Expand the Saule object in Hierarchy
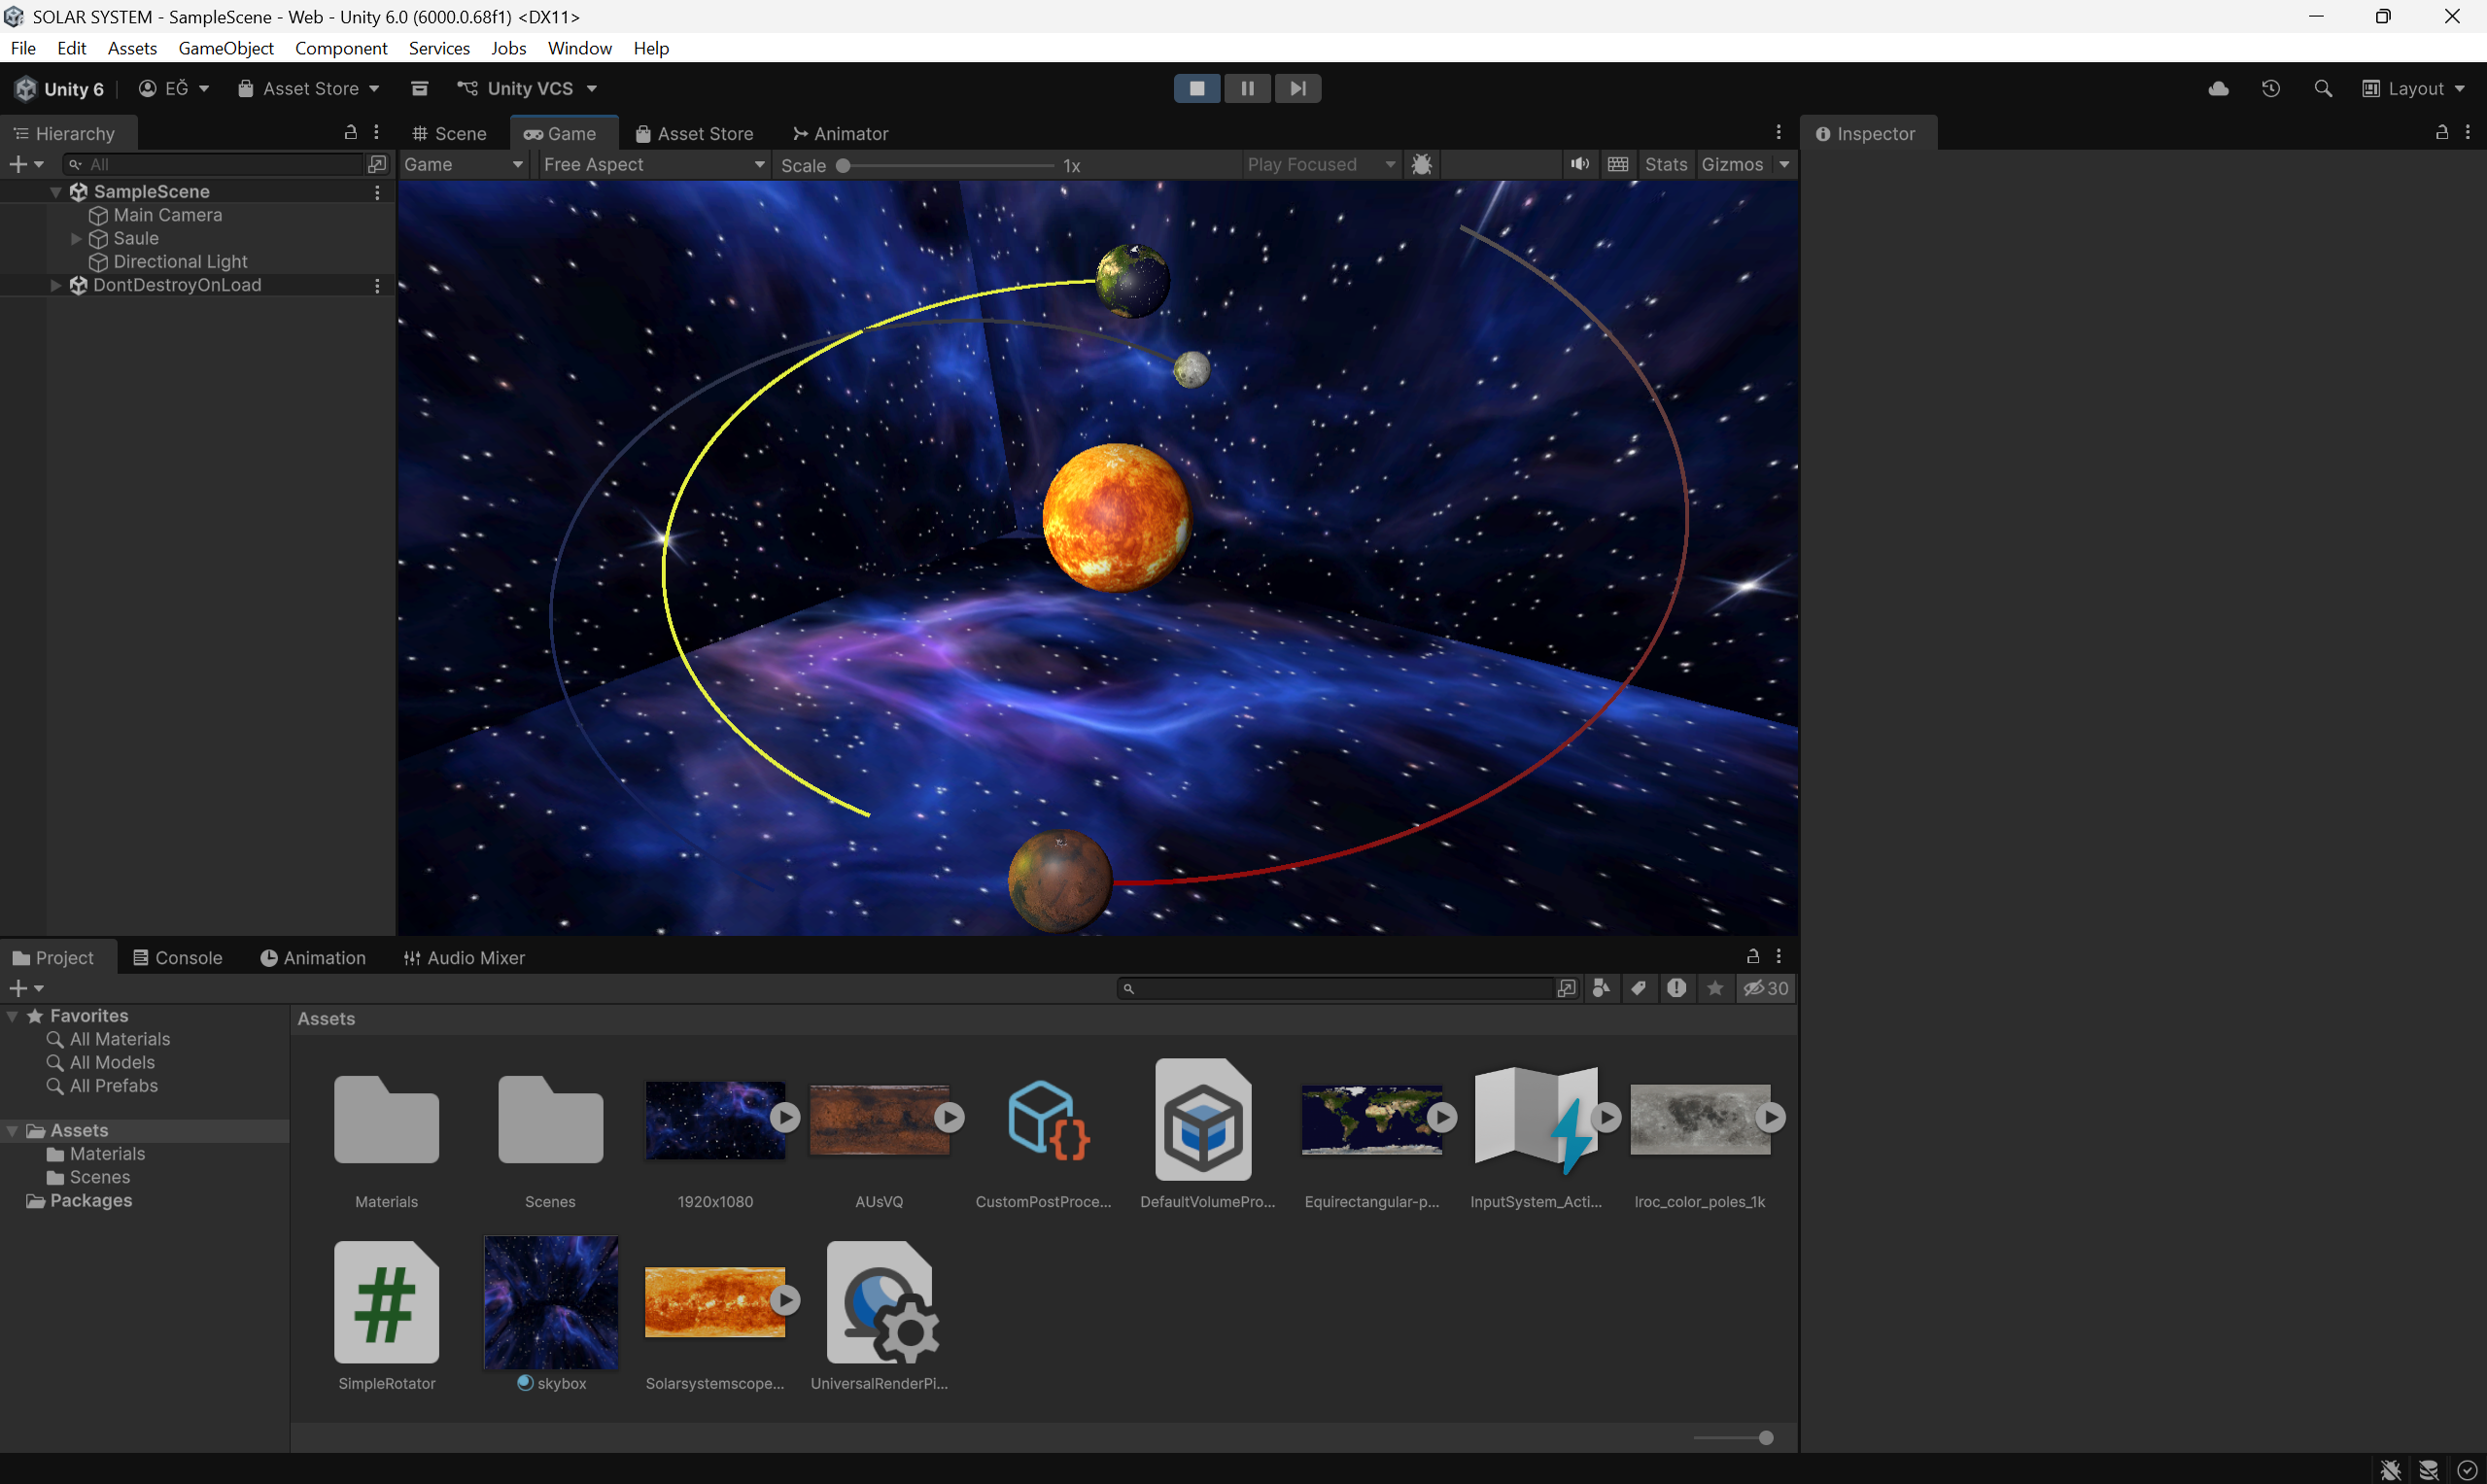2487x1484 pixels. point(76,239)
